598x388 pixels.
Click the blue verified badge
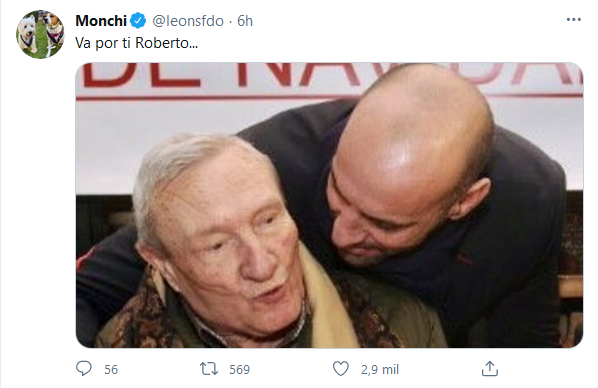tap(138, 21)
